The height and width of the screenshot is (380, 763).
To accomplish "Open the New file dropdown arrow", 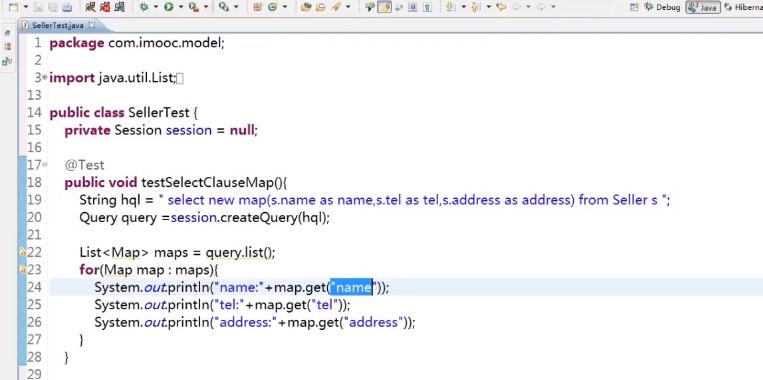I will pyautogui.click(x=26, y=7).
